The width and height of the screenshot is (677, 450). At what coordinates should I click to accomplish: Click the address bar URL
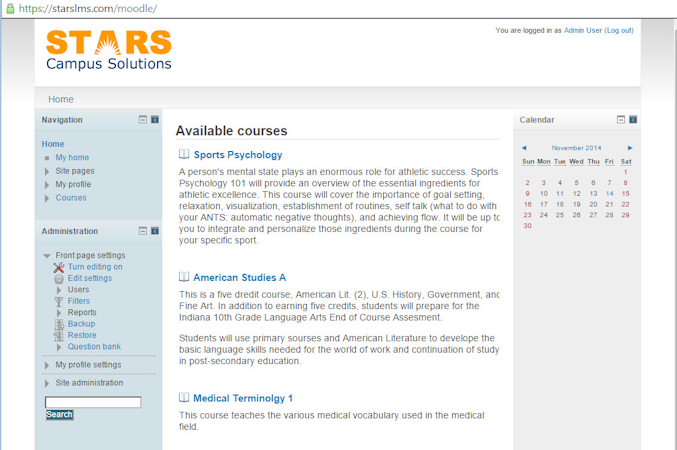click(x=88, y=8)
